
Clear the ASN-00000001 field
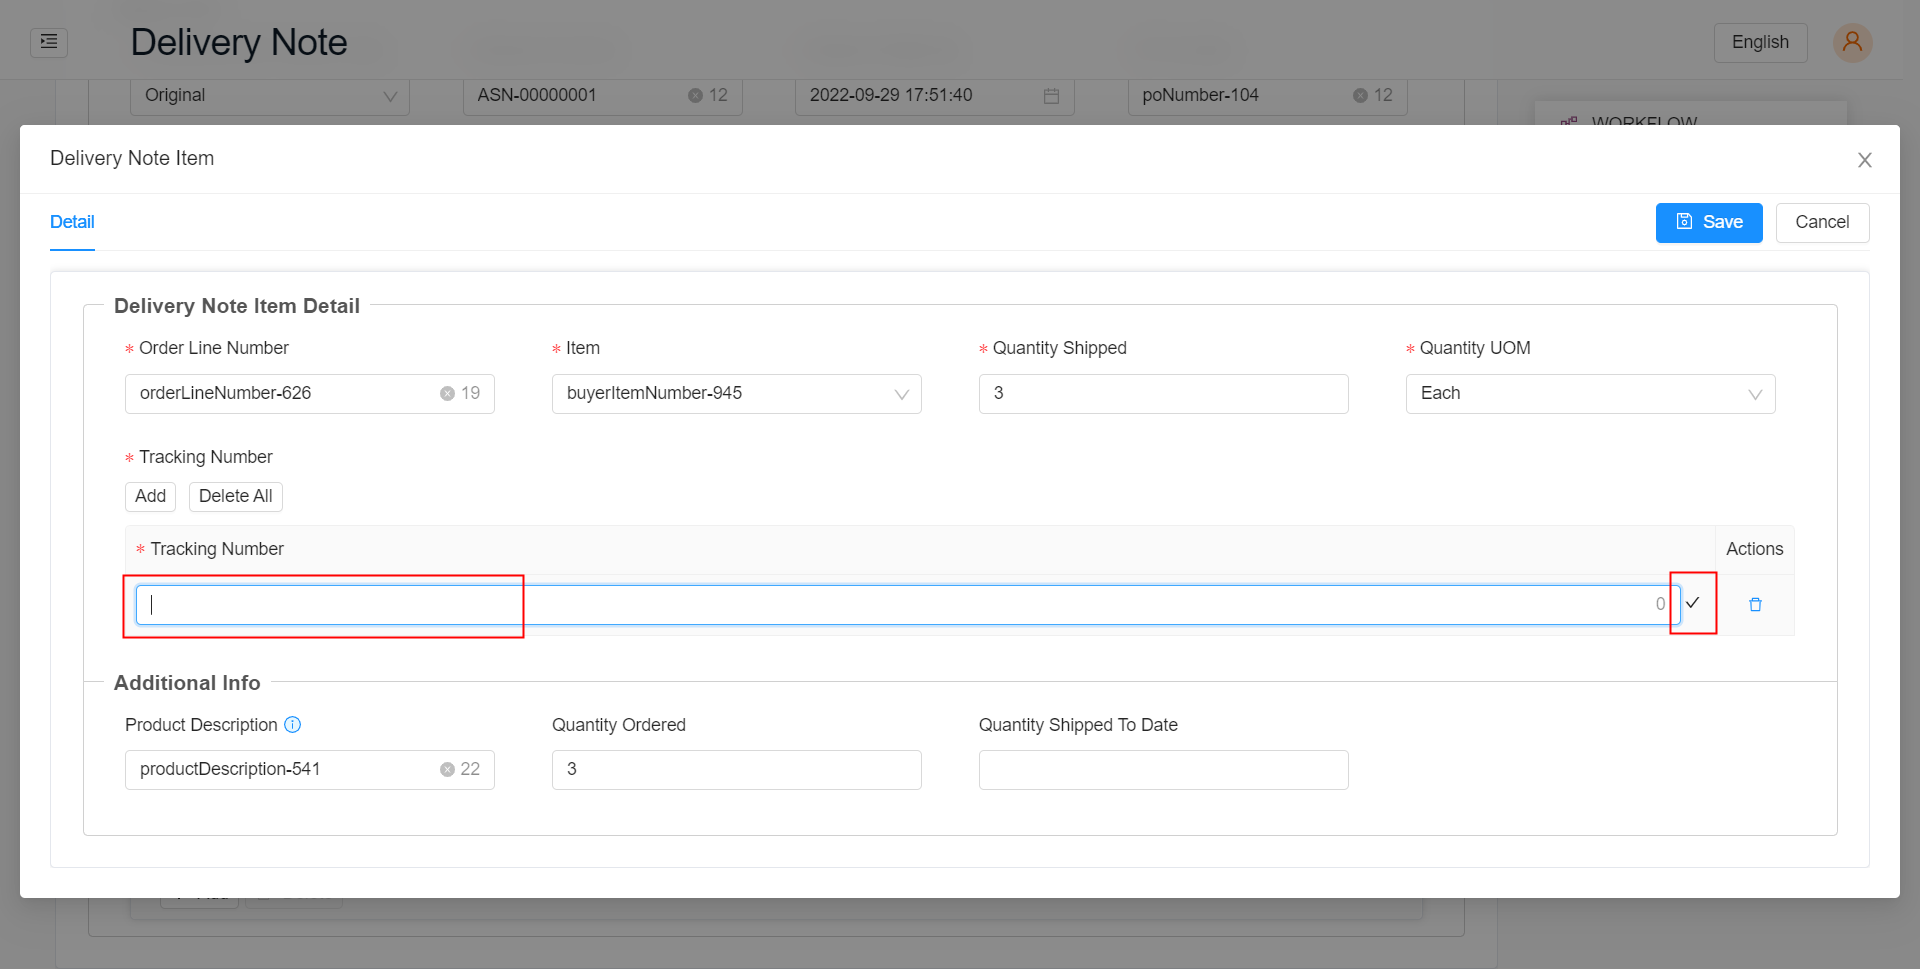pos(696,95)
